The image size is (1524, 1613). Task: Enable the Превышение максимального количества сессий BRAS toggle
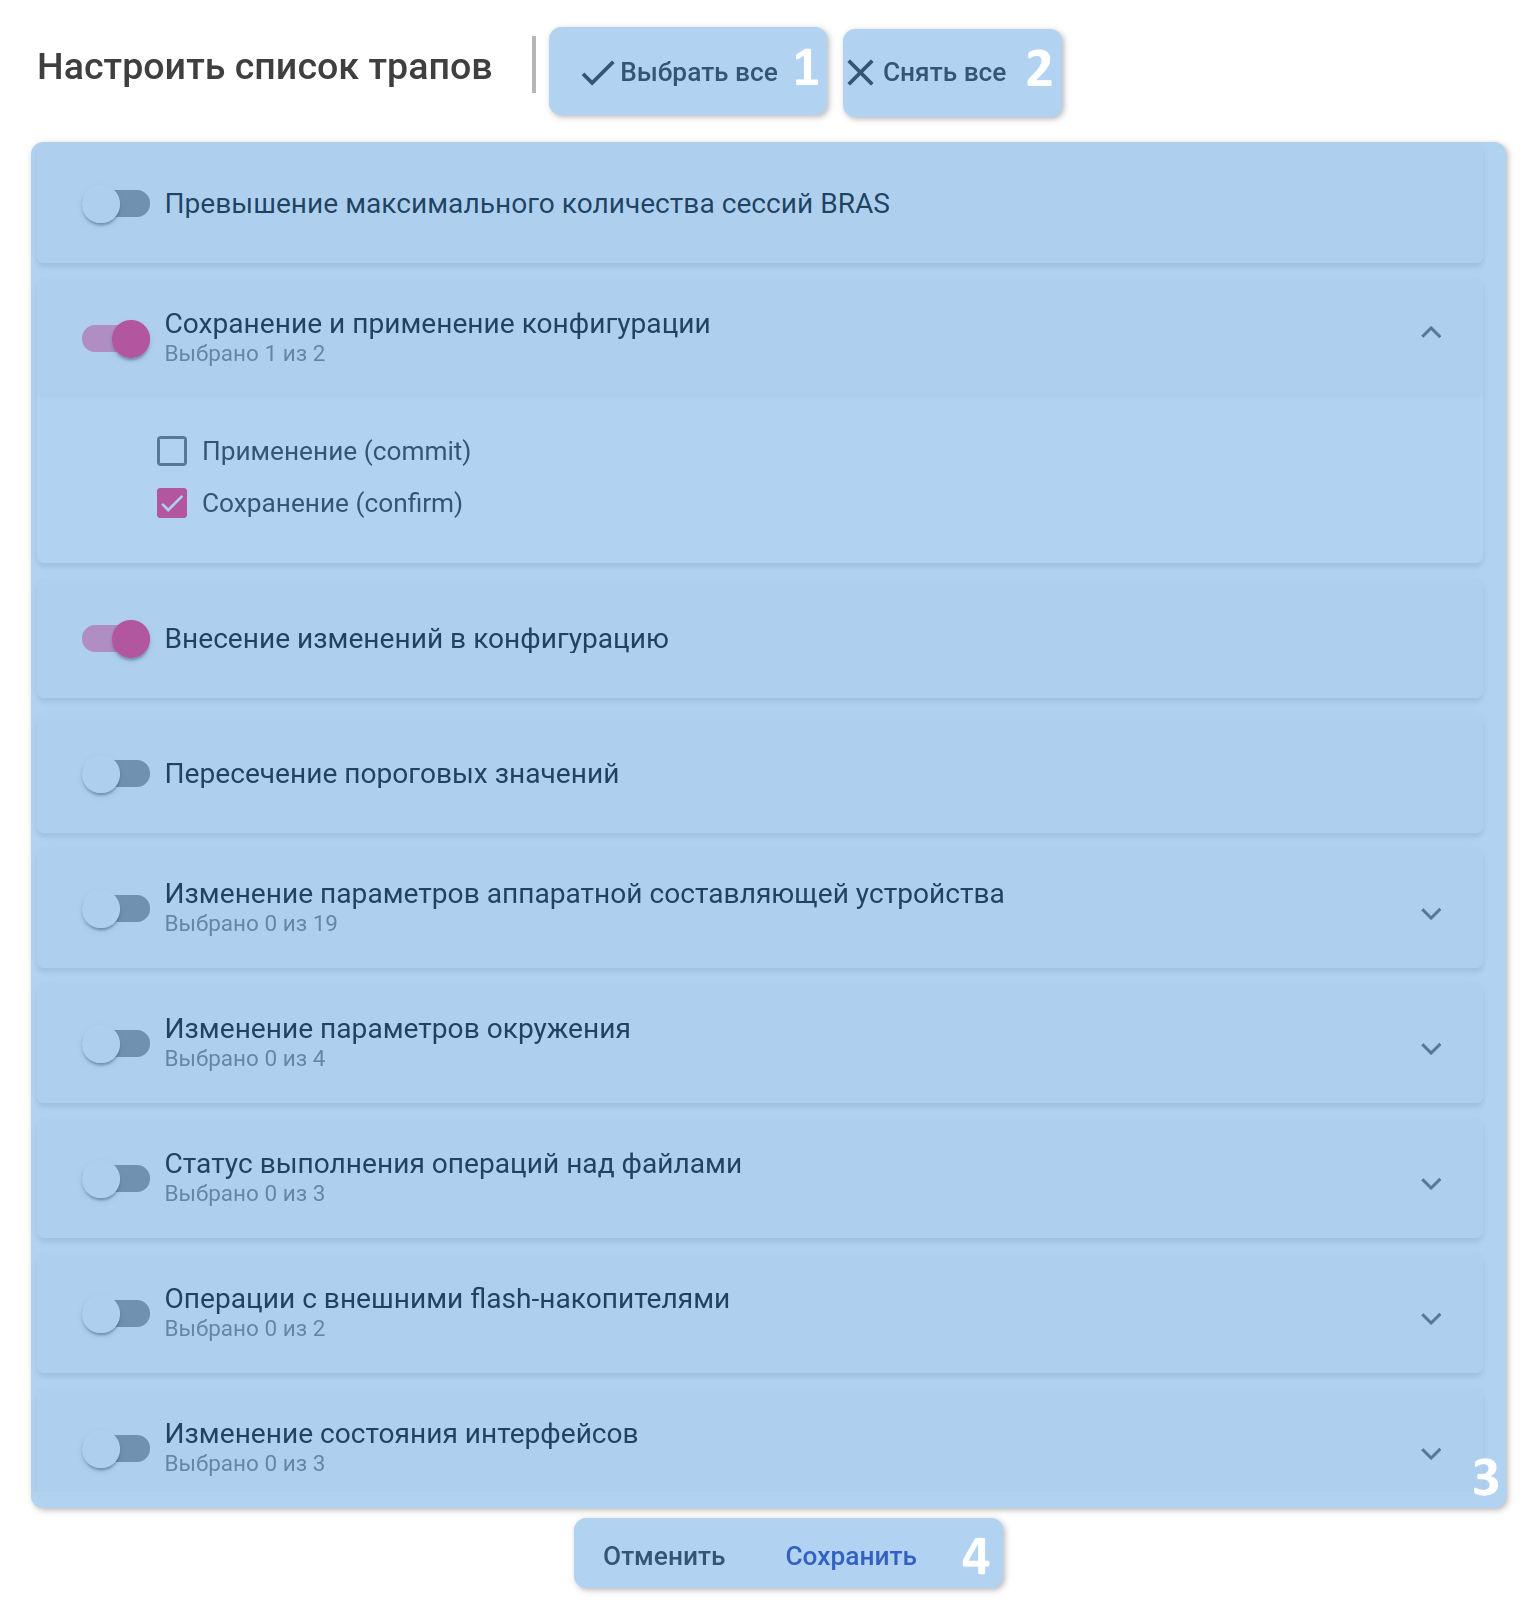point(116,204)
